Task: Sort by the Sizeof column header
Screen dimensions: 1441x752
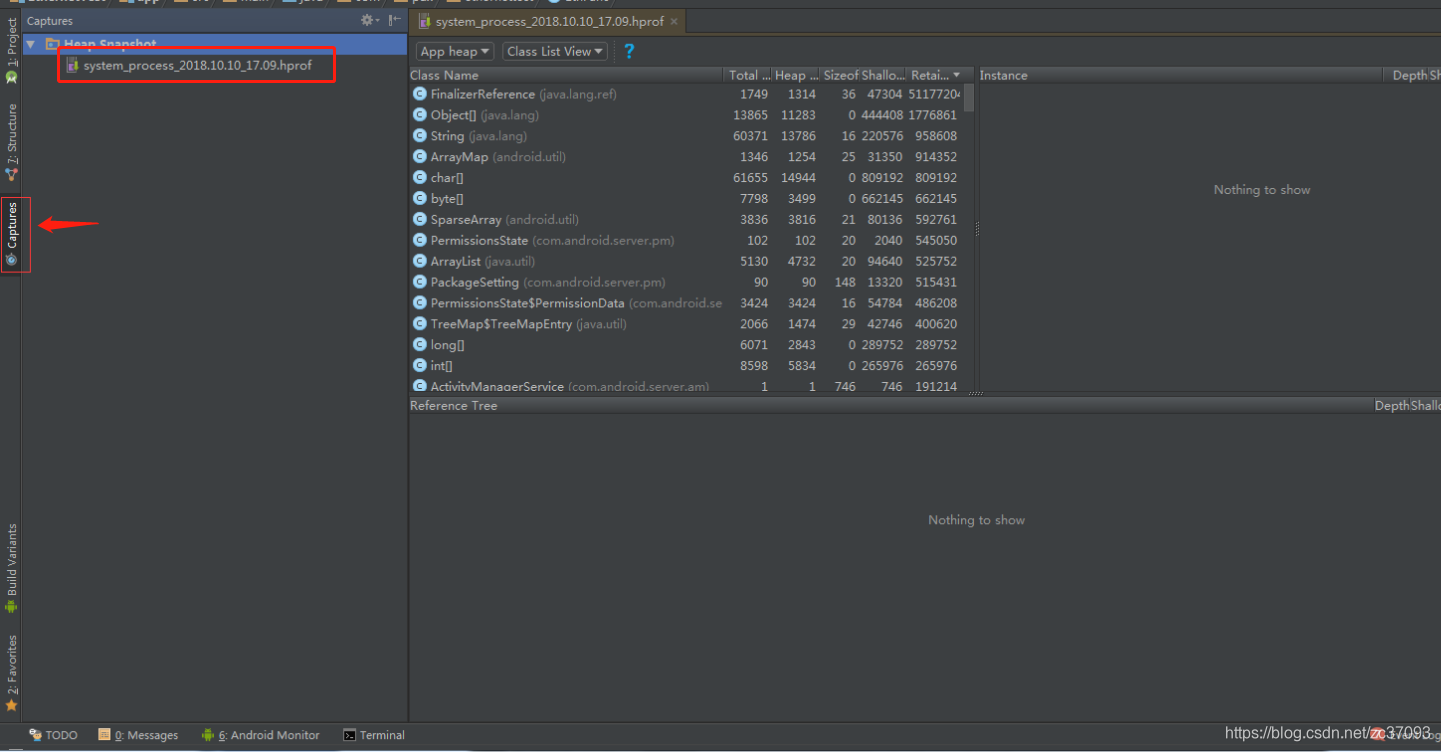Action: point(840,75)
